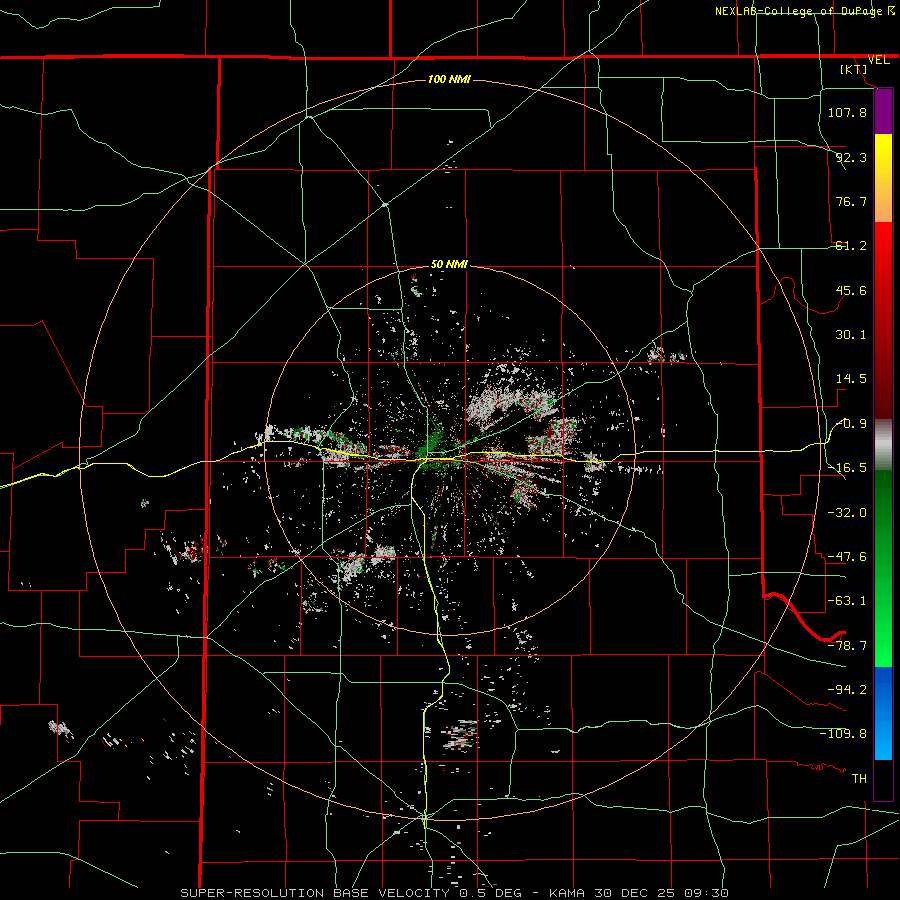Click the blue segment of color bar

pos(883,713)
